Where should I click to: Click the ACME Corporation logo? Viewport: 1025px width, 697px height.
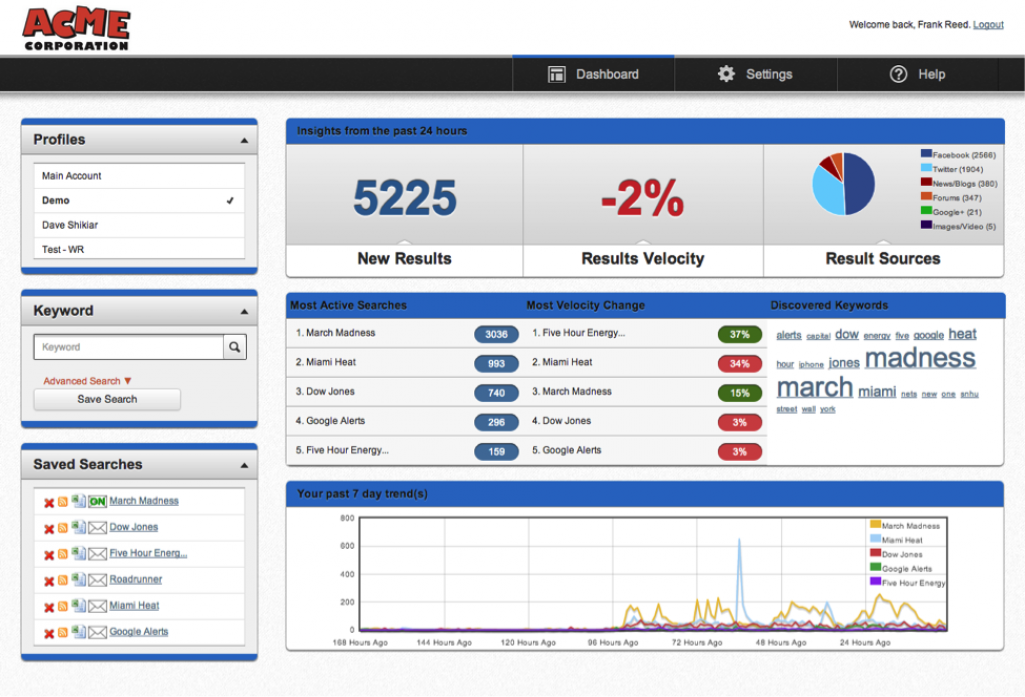pos(75,27)
